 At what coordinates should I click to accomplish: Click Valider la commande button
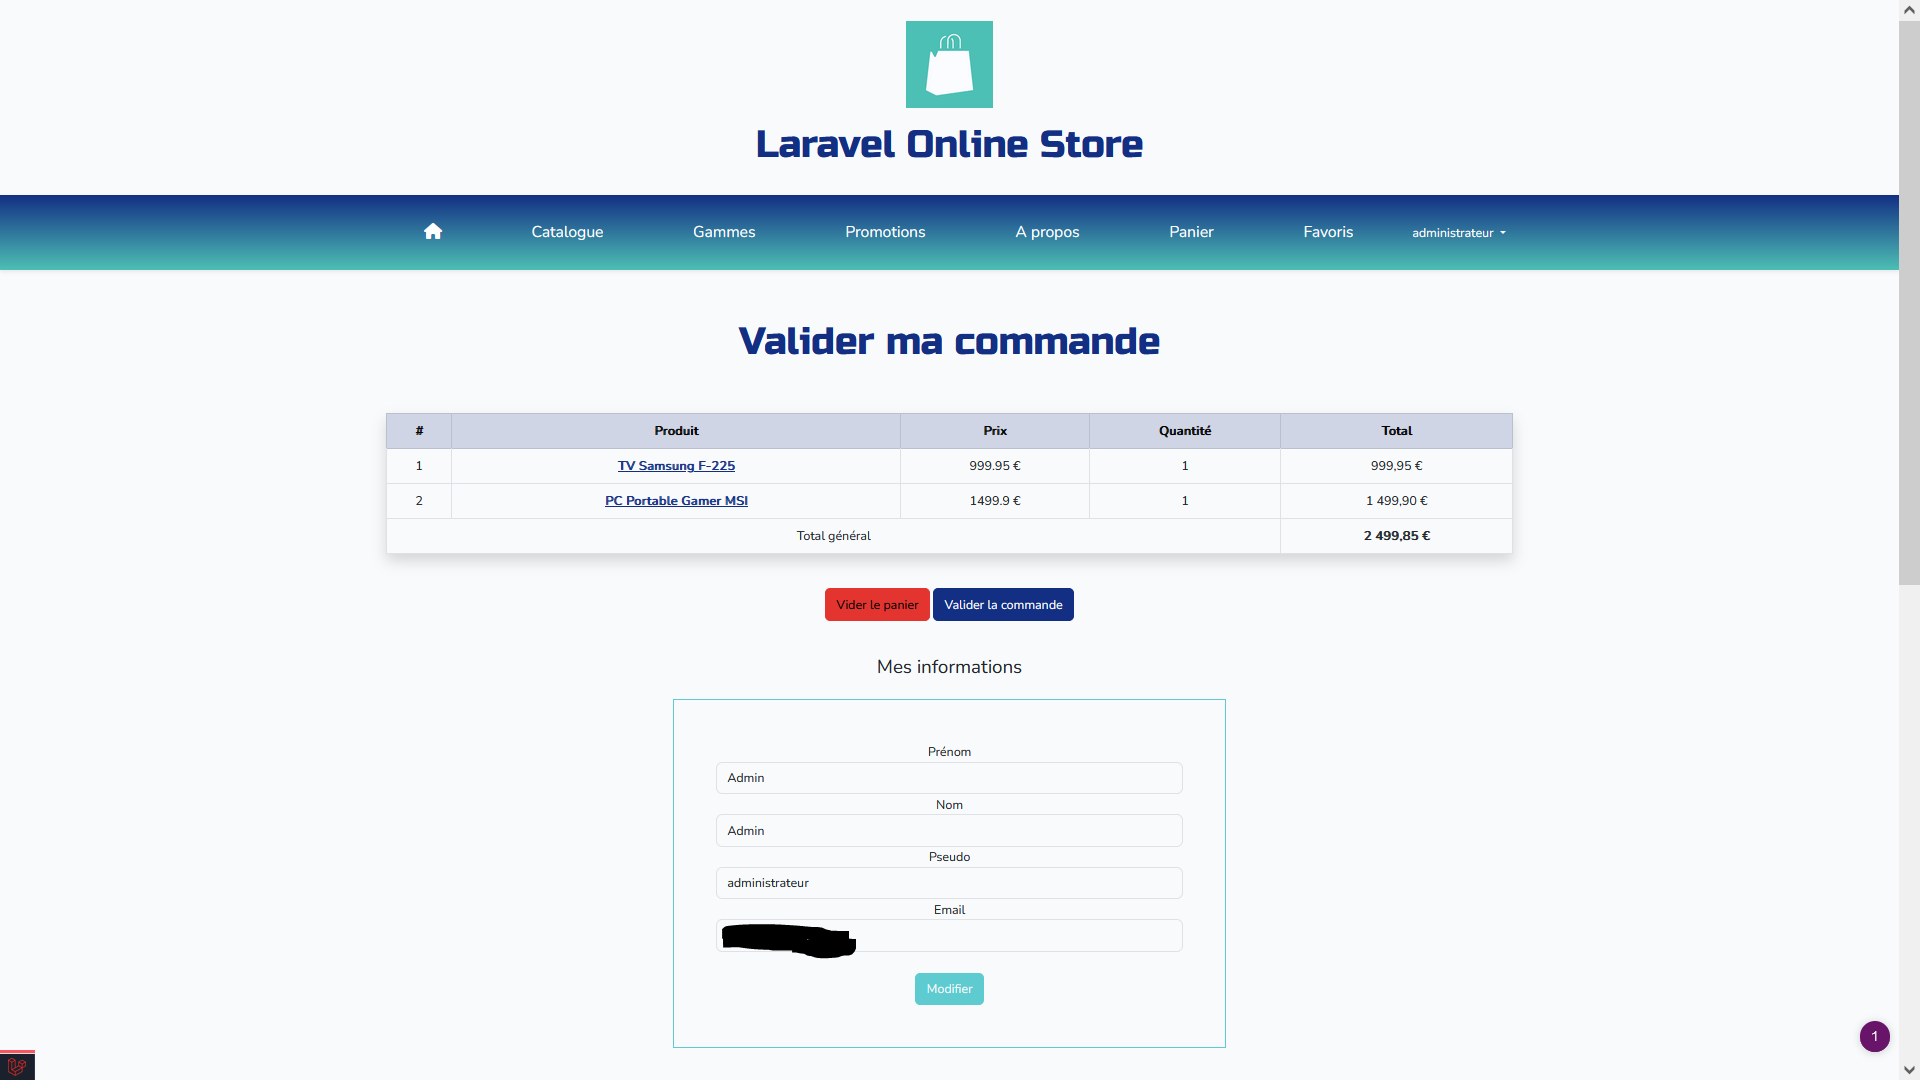1004,604
